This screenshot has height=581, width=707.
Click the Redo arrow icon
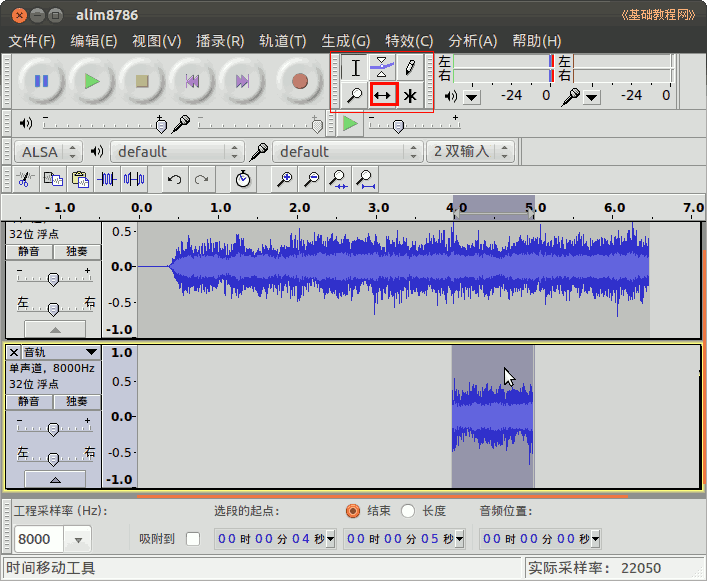point(202,179)
